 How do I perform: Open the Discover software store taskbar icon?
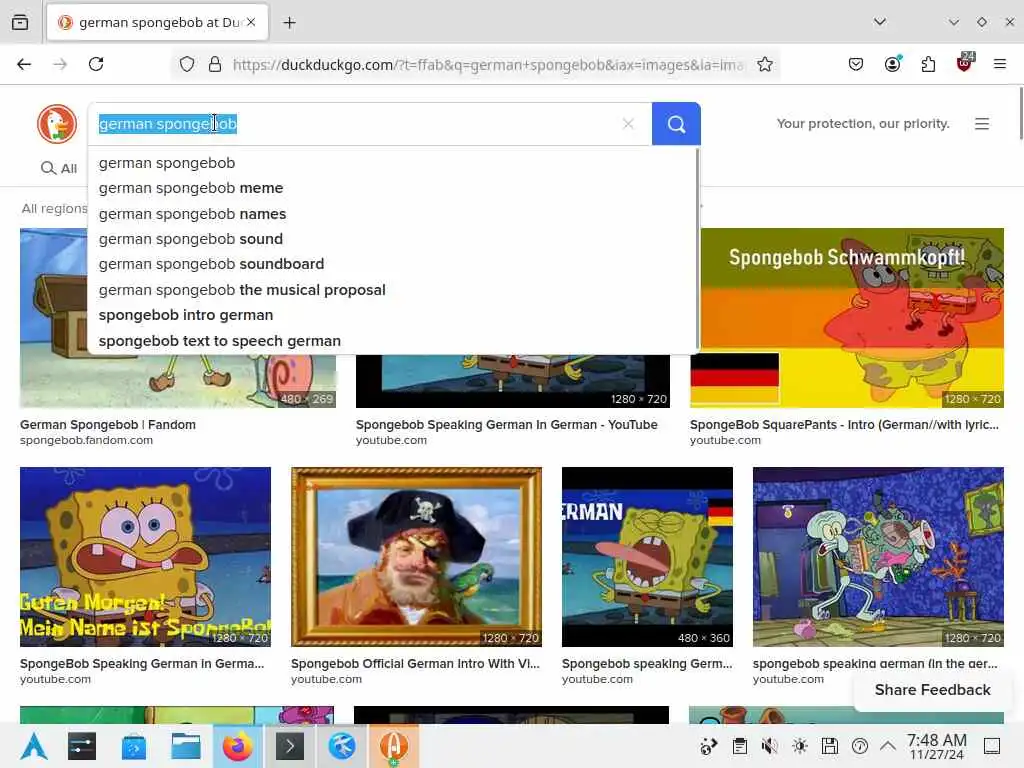click(134, 746)
